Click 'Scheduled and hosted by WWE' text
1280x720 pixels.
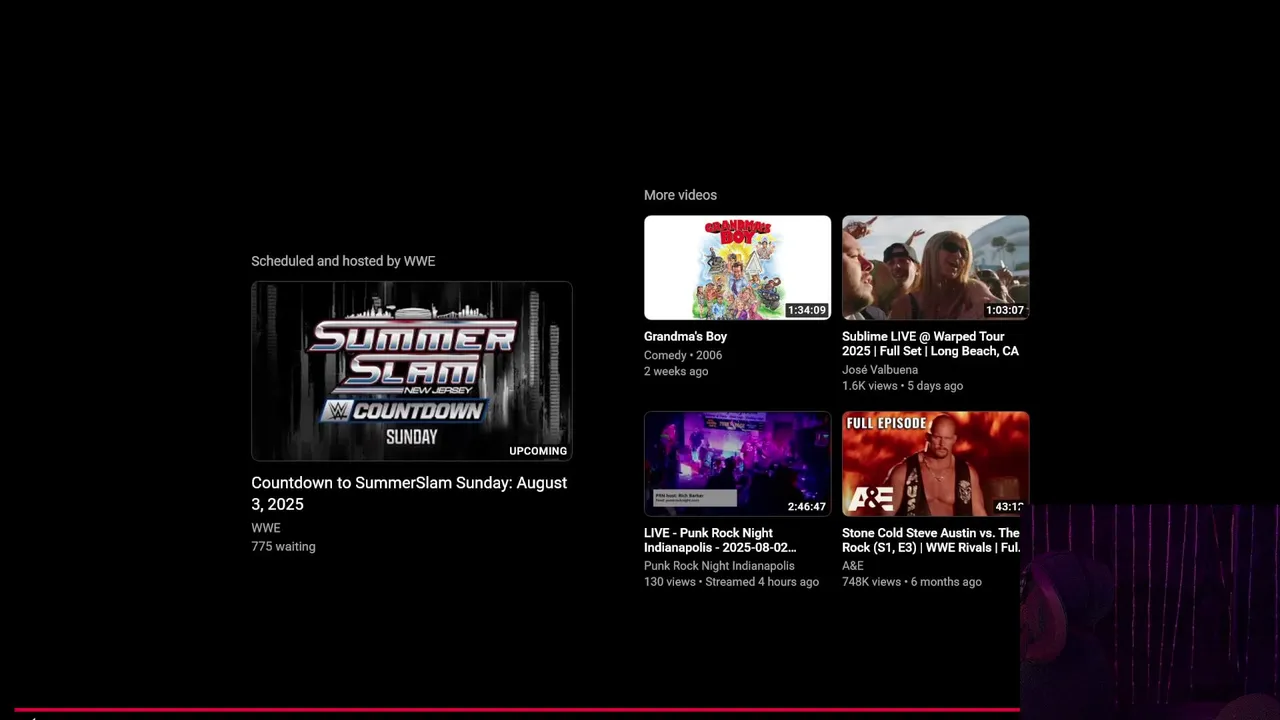[343, 261]
